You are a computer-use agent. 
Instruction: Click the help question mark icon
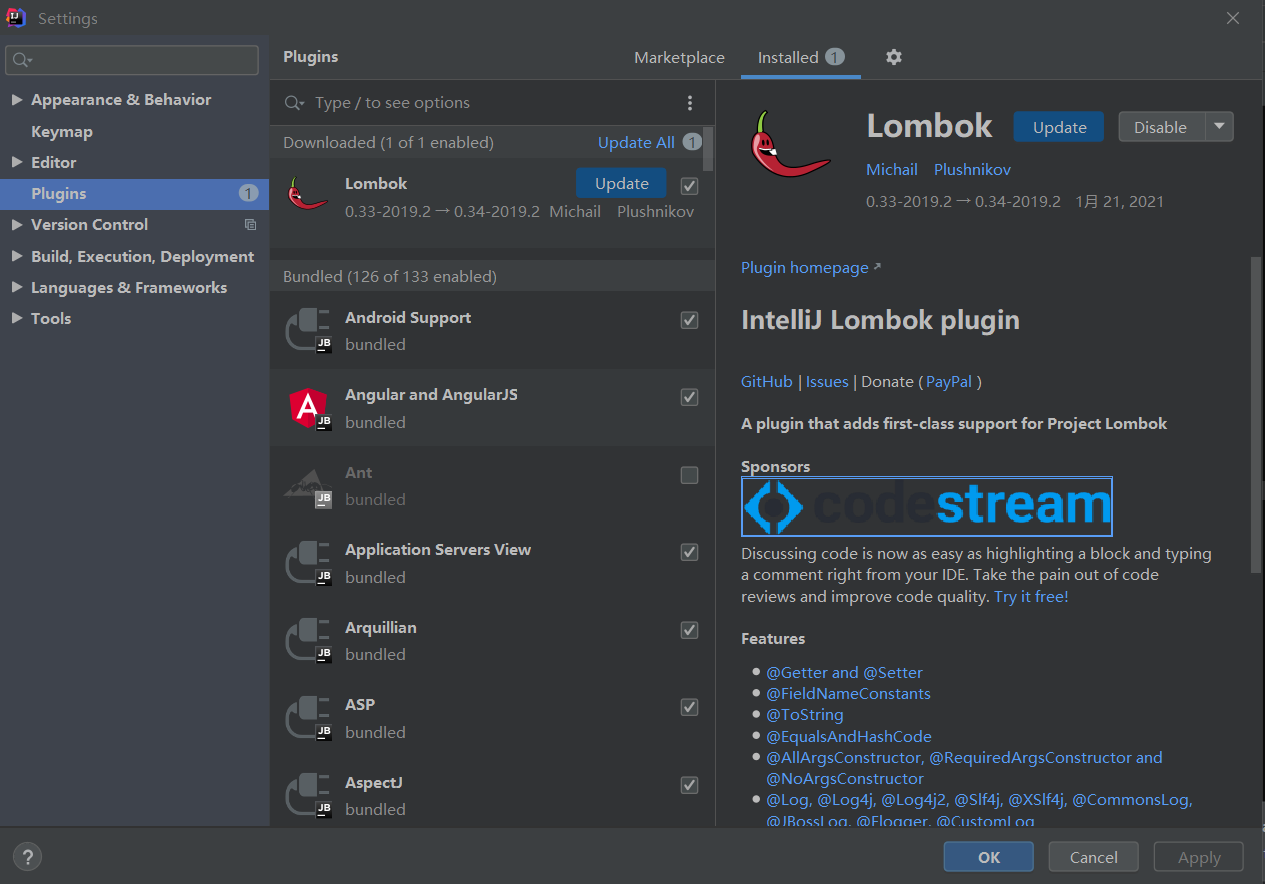[x=27, y=856]
